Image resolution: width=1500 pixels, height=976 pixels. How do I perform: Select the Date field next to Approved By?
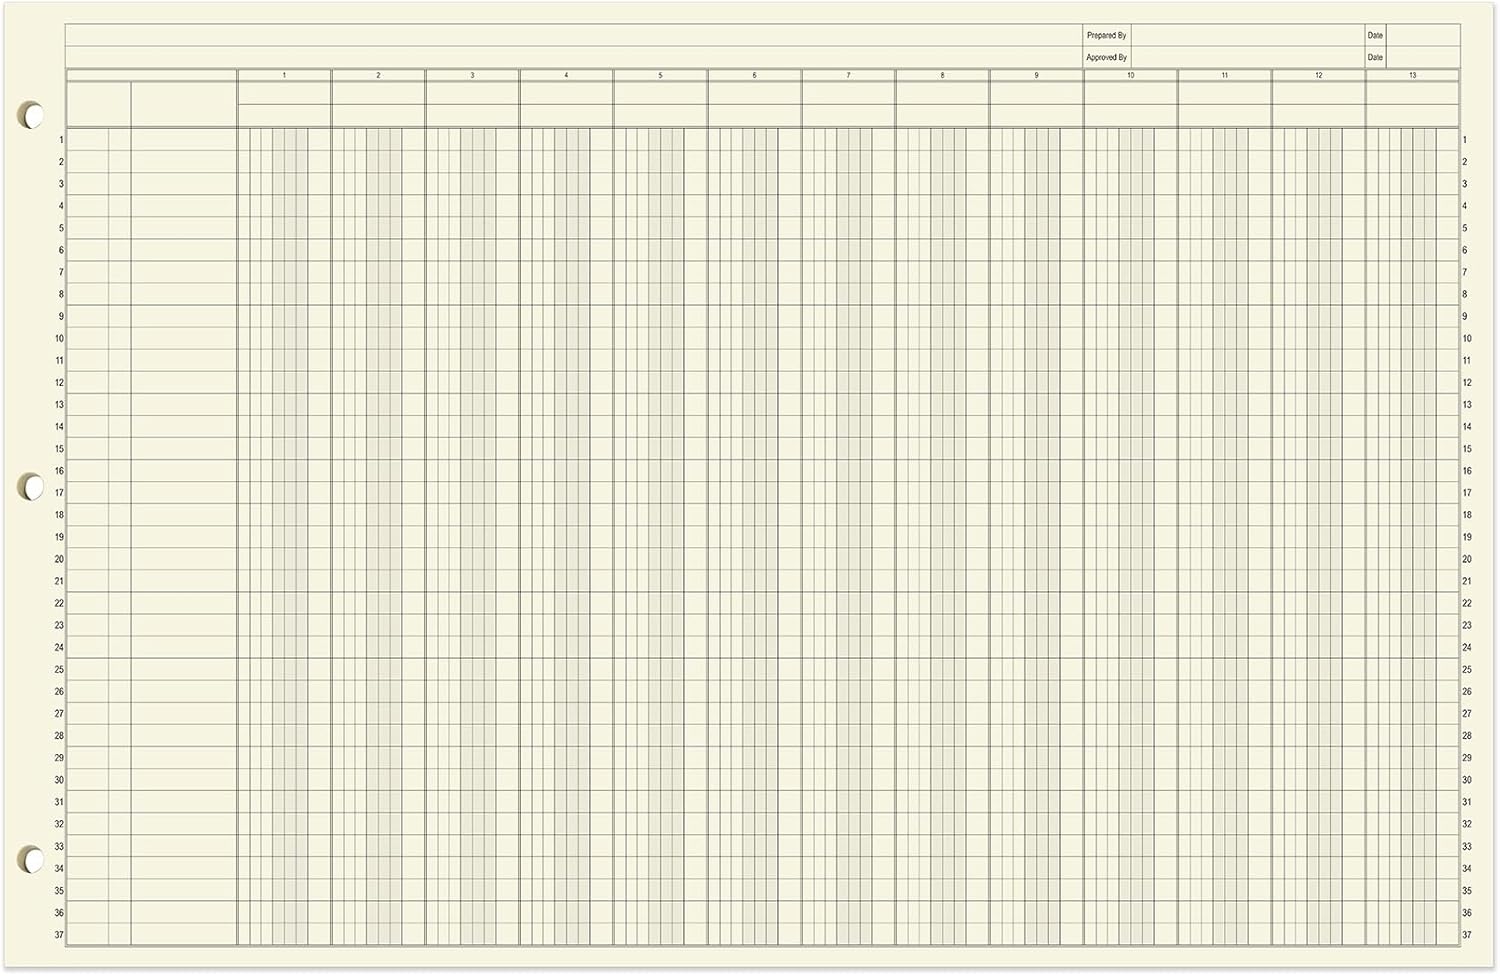pyautogui.click(x=1423, y=57)
